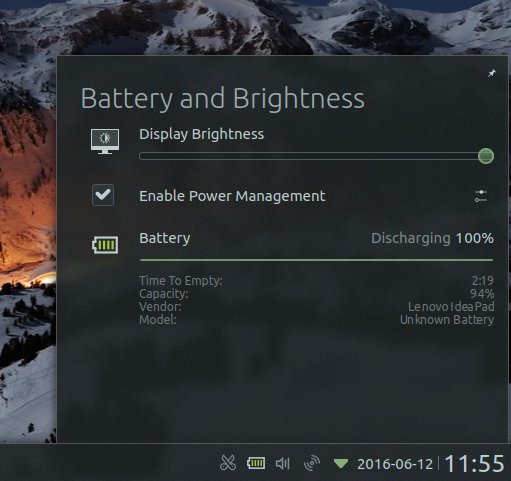Click the Display Brightness label
The width and height of the screenshot is (511, 481).
pos(202,134)
